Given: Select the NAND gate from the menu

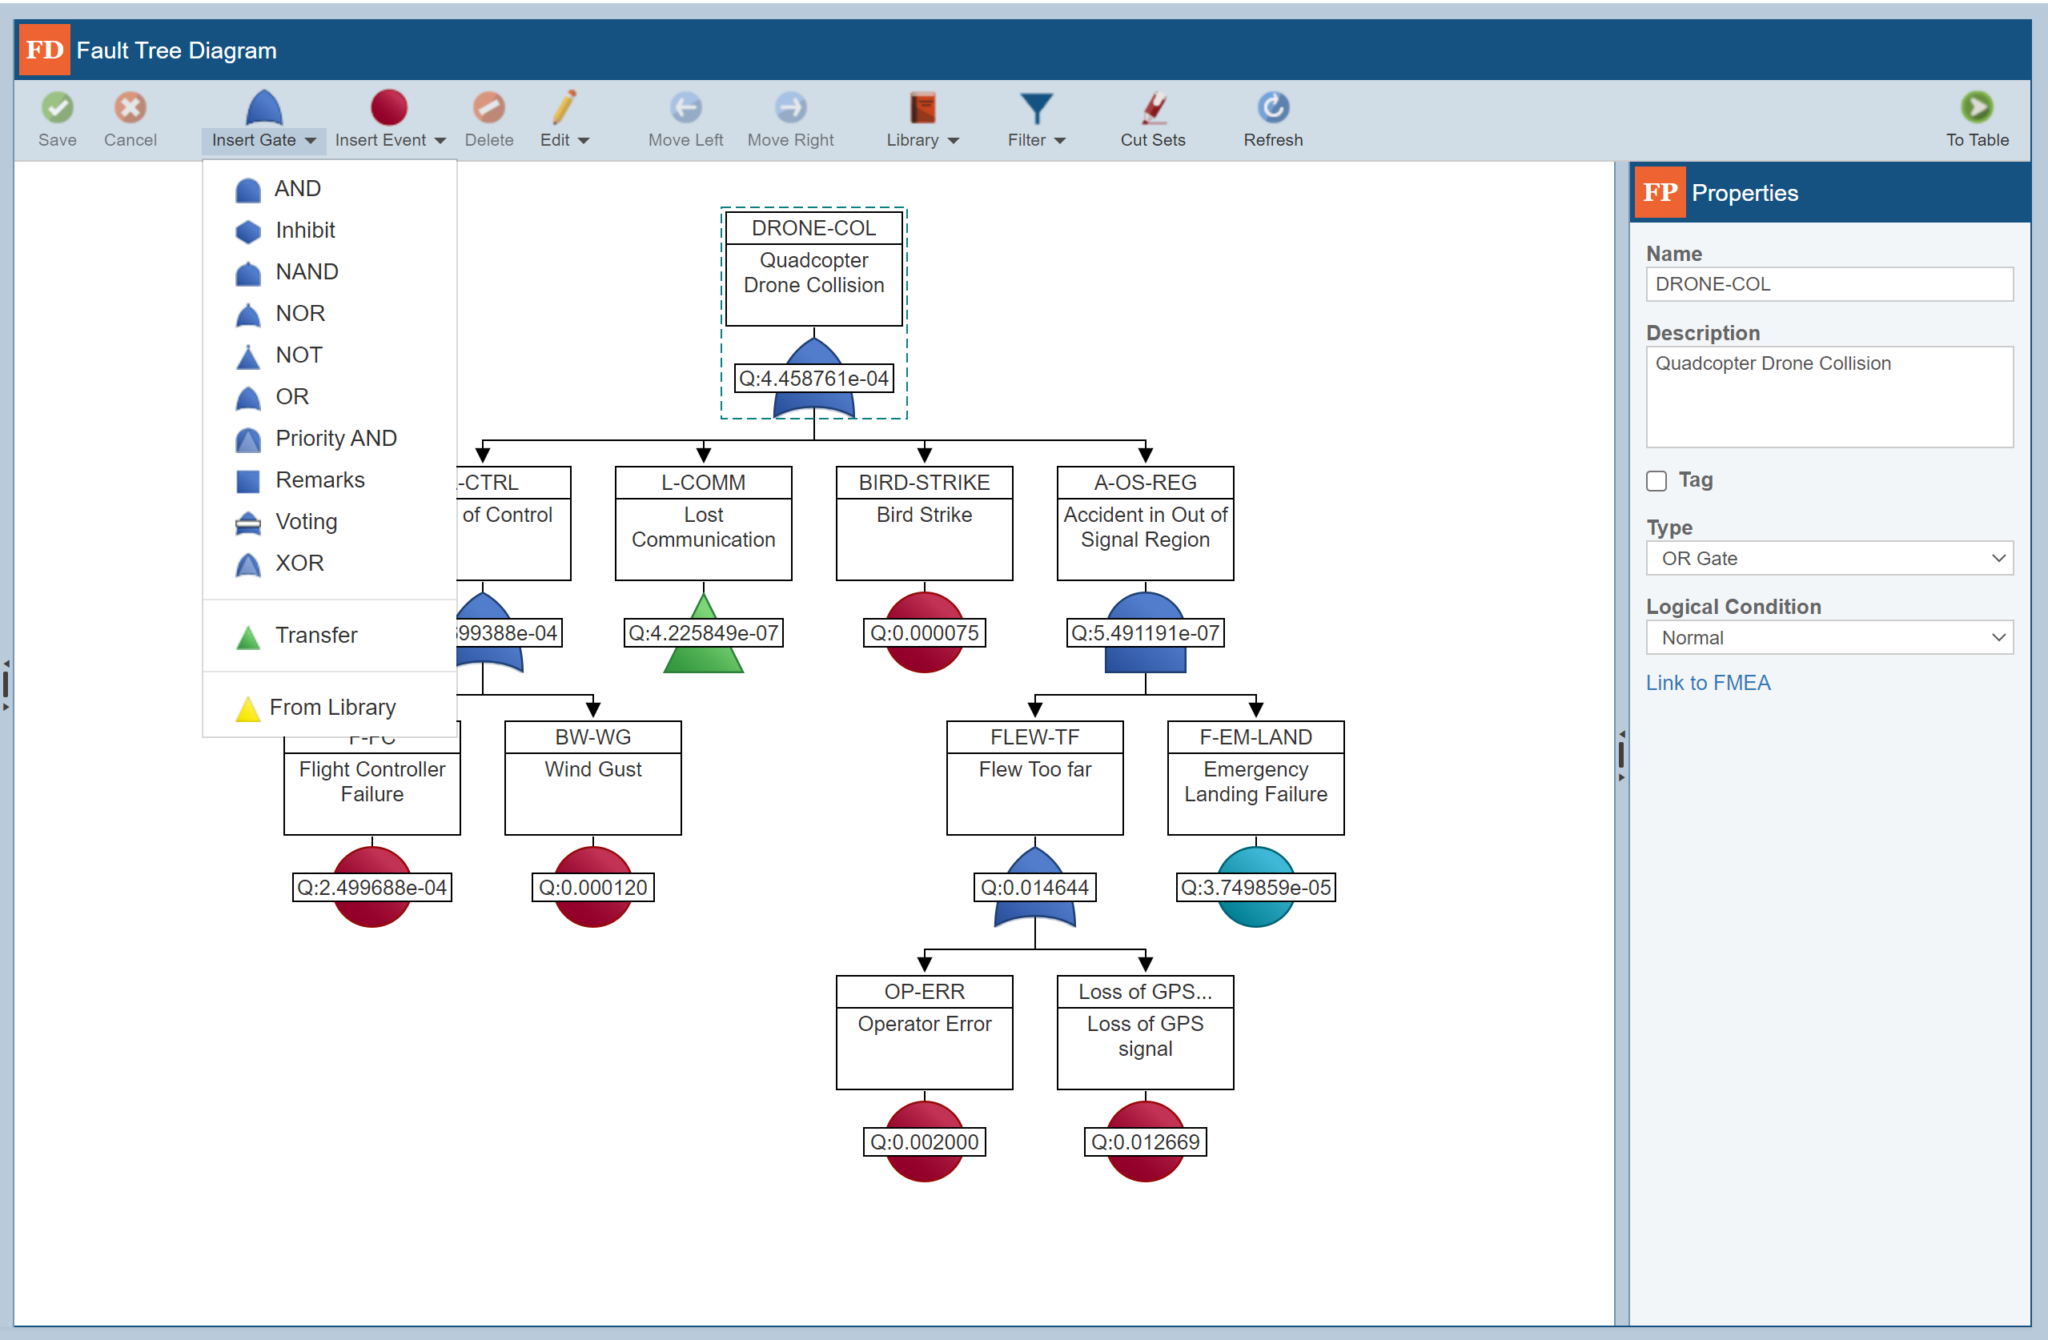Looking at the screenshot, I should (306, 271).
